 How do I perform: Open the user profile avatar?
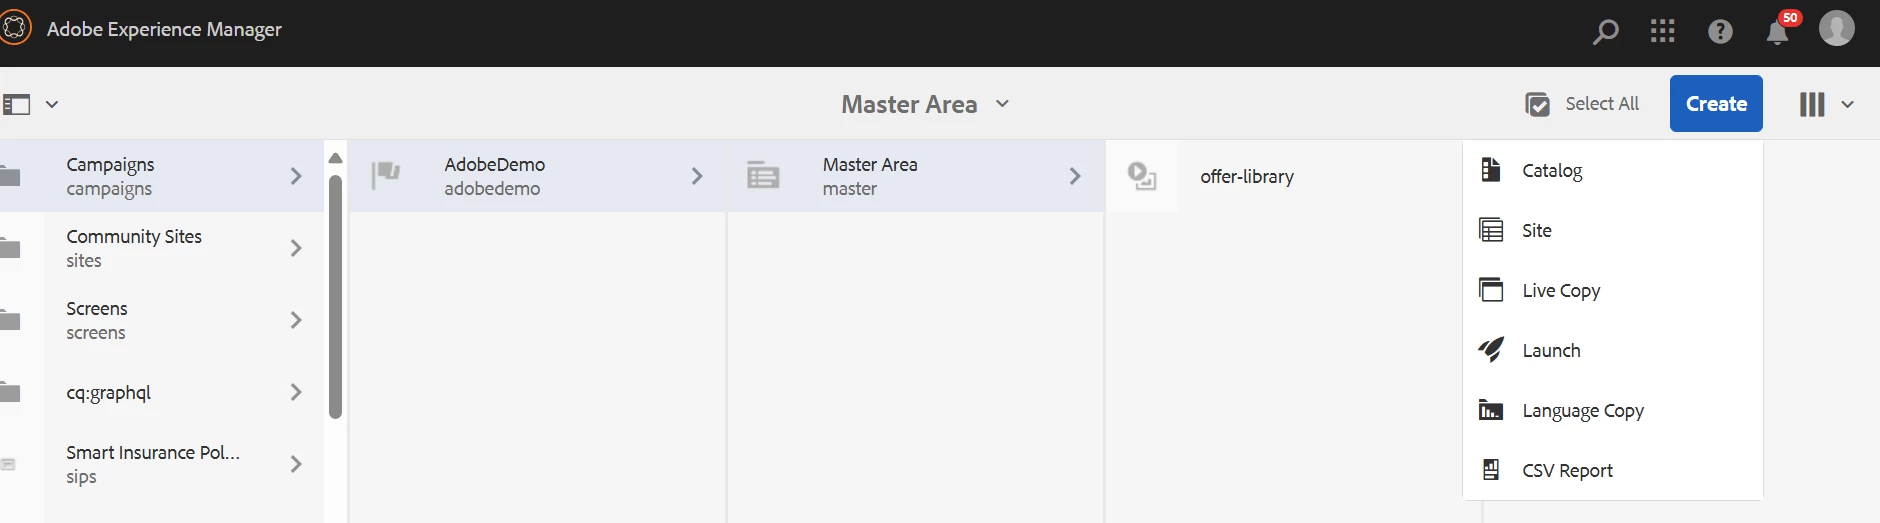pos(1836,28)
